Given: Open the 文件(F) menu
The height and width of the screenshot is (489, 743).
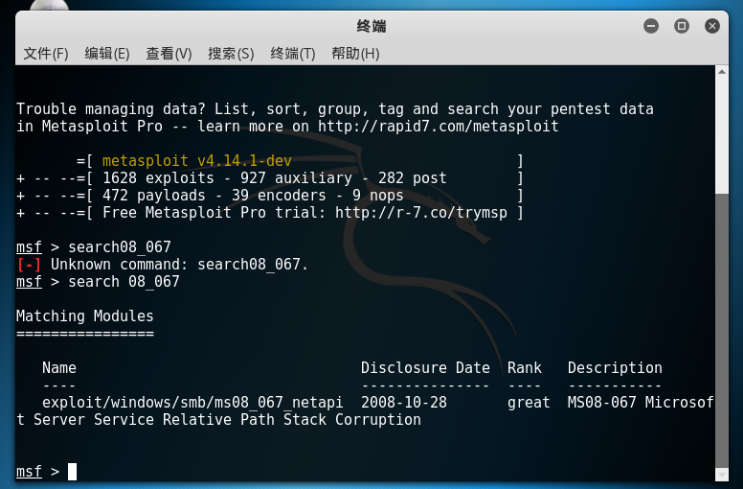Looking at the screenshot, I should point(46,54).
